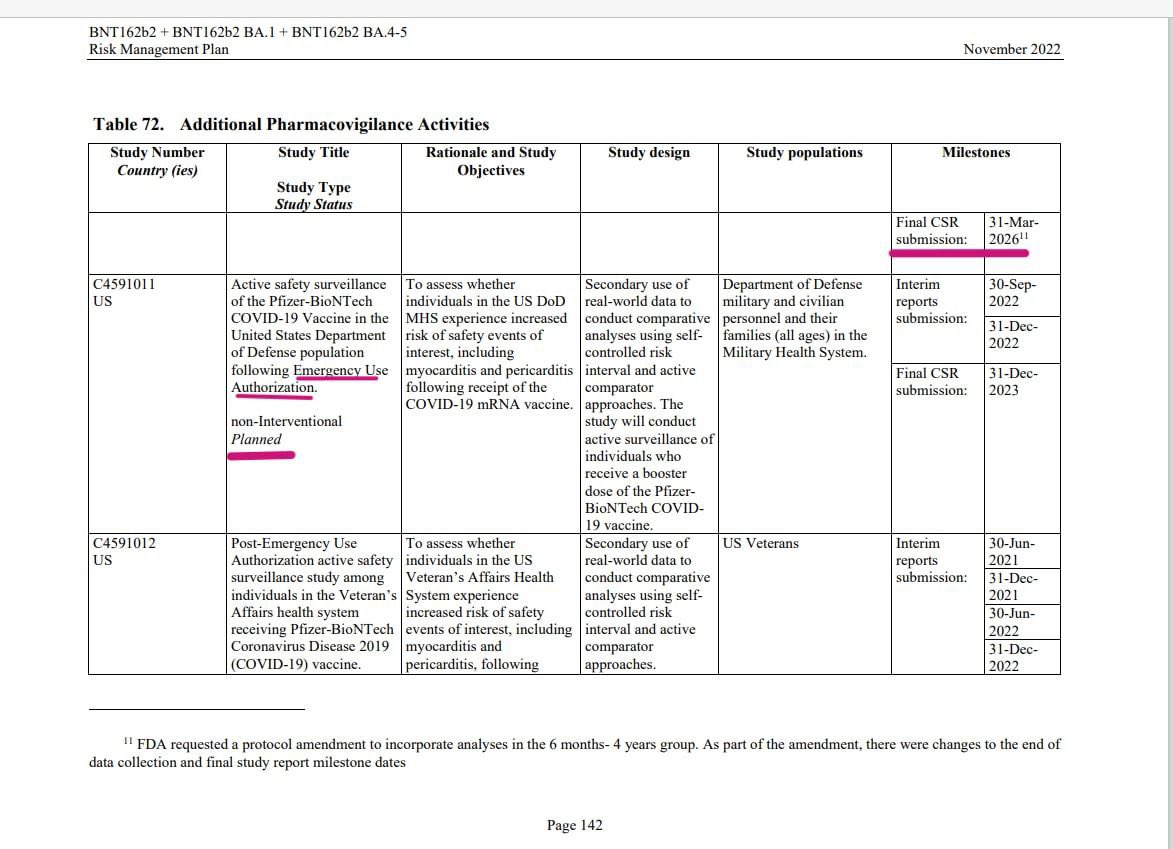
Task: Click 'receive a booster' in the study design
Action: 635,473
